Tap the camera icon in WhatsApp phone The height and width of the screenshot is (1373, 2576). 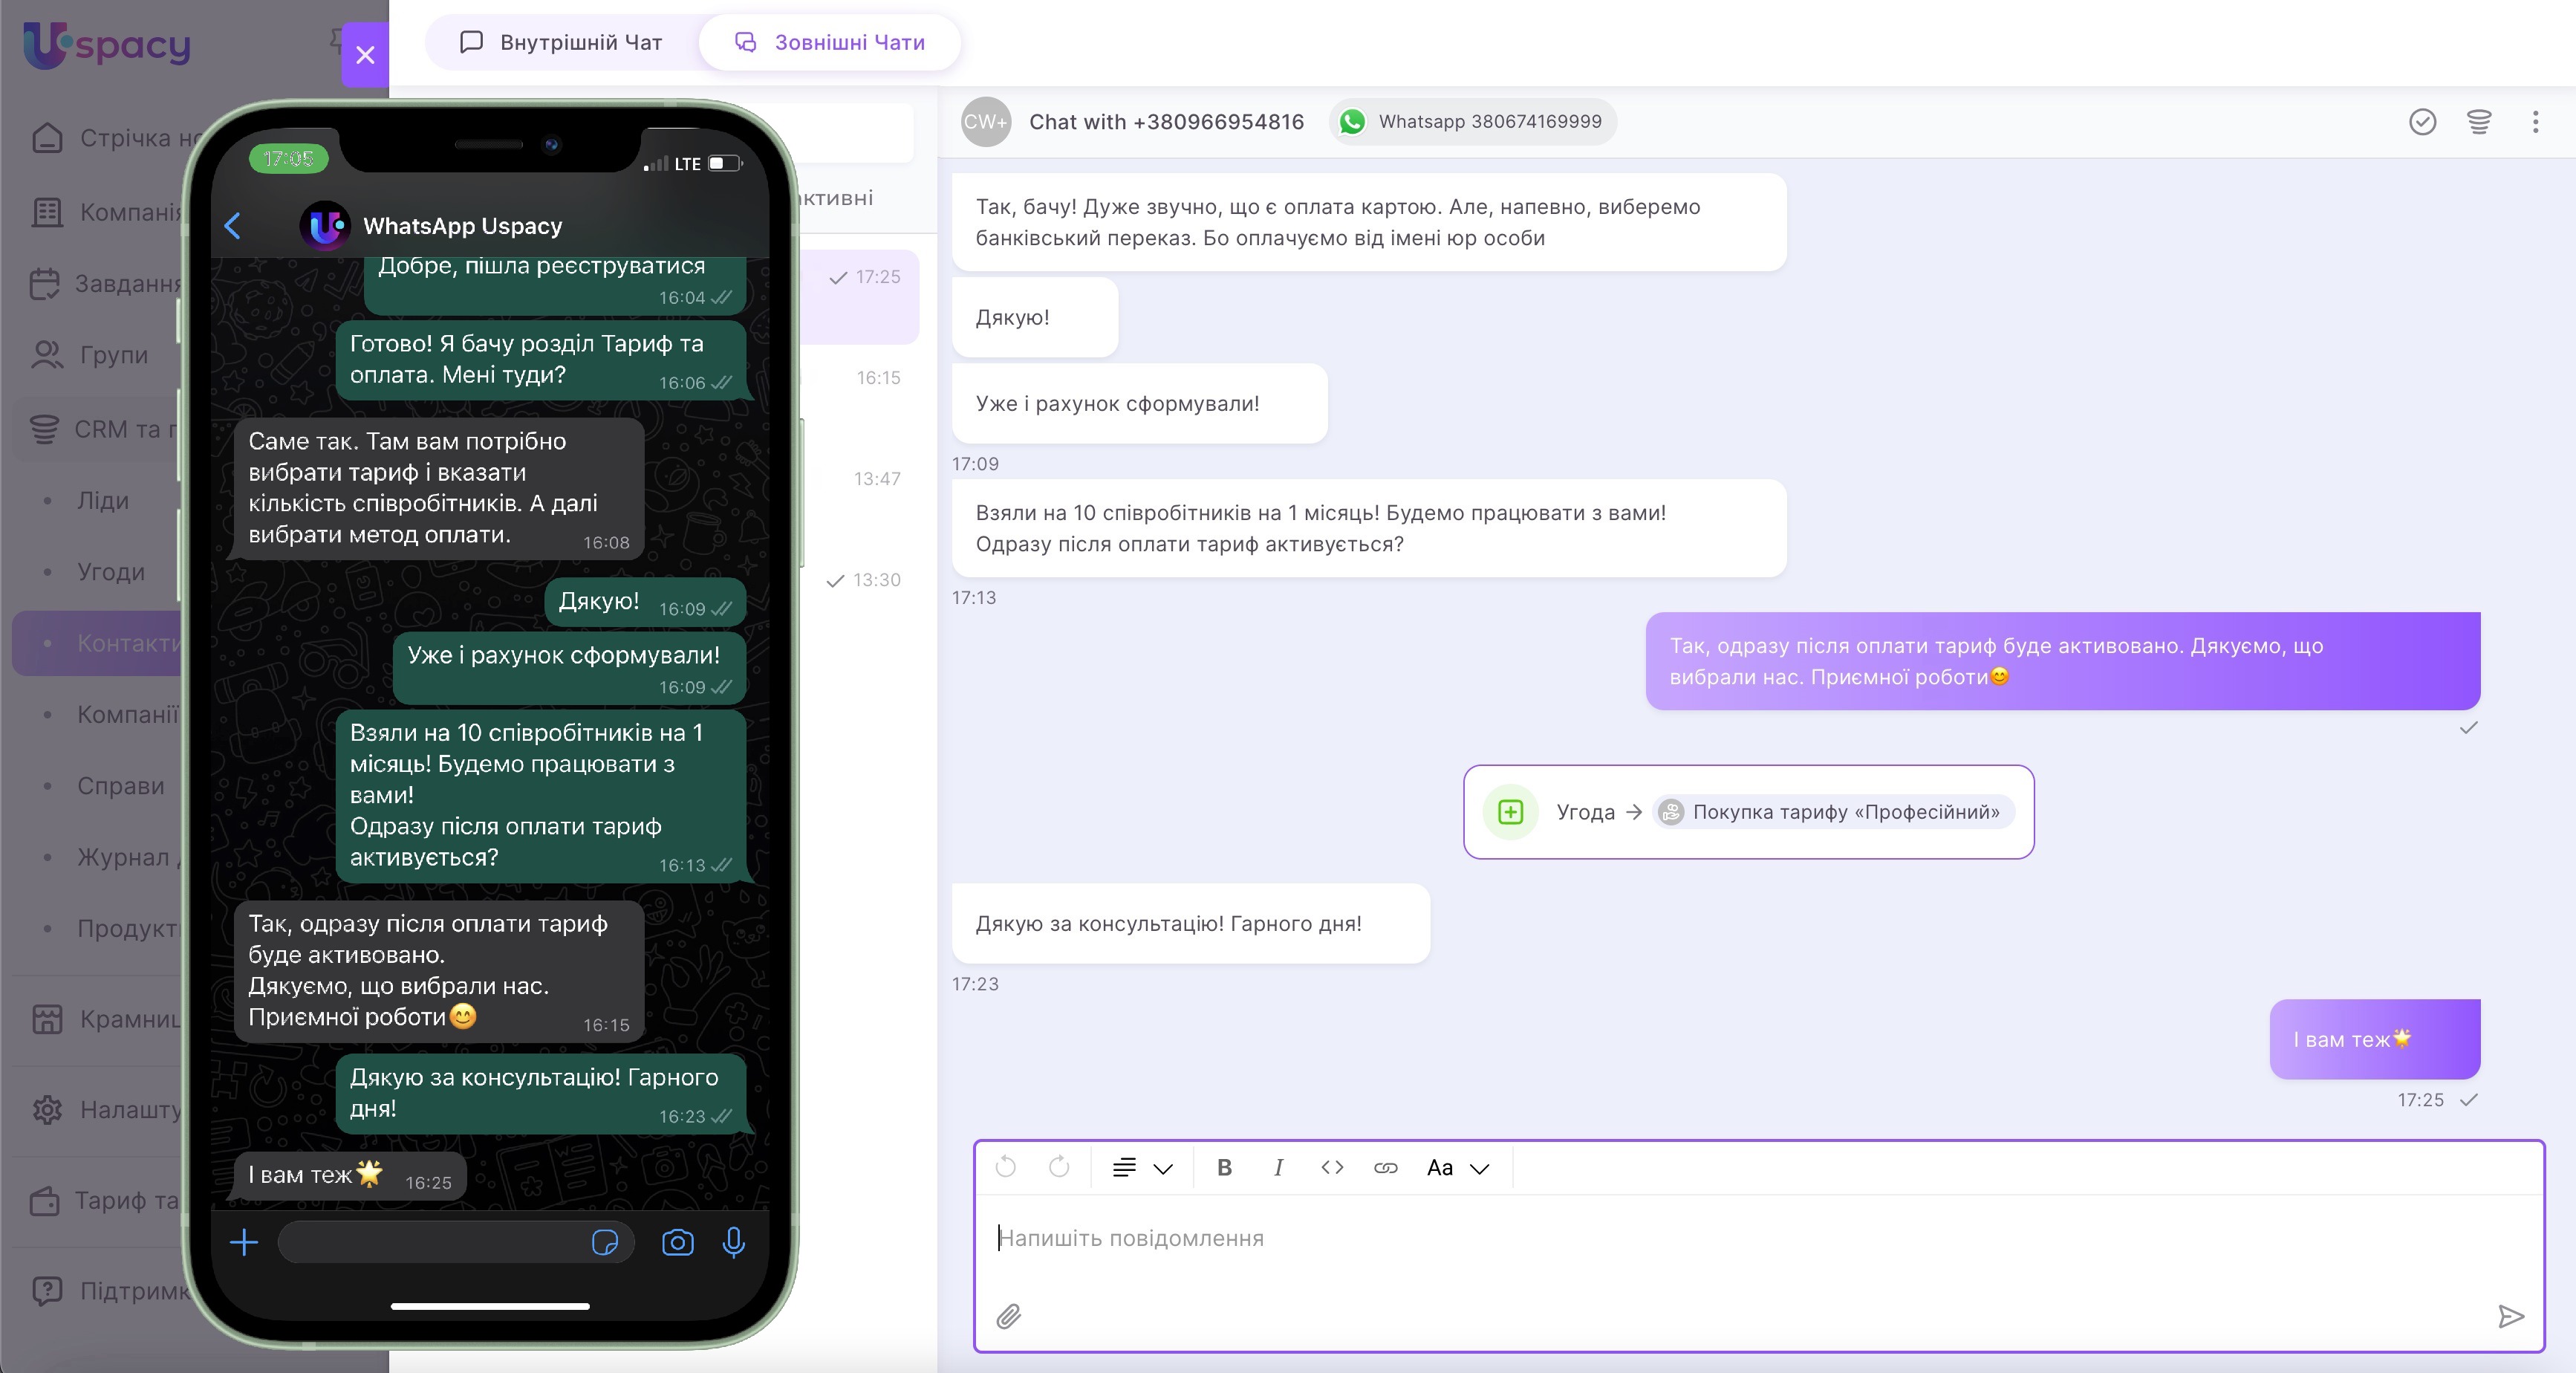[x=677, y=1242]
